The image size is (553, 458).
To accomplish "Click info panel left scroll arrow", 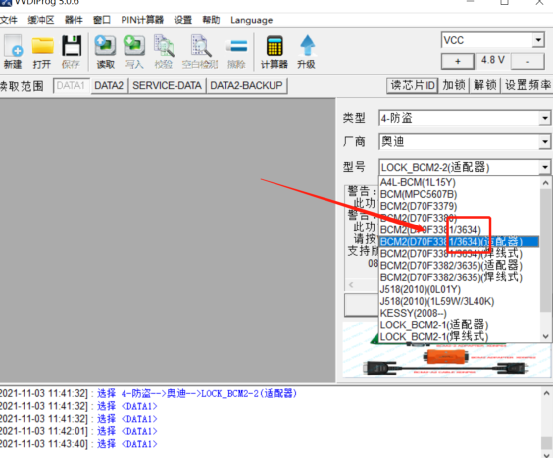I will point(351,285).
